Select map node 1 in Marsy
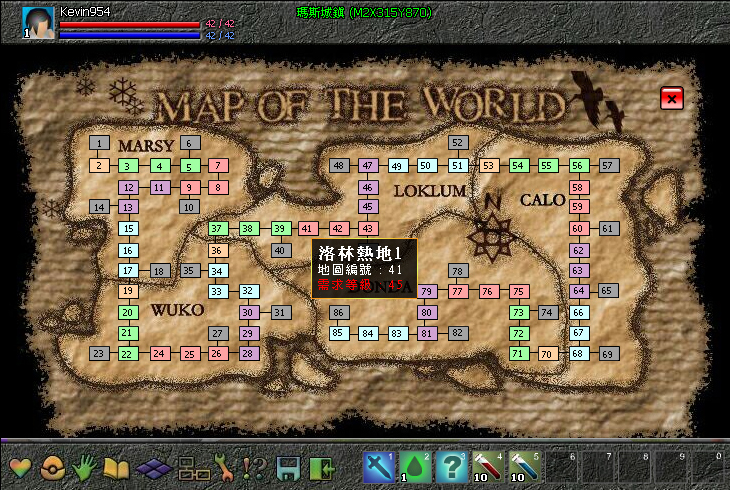Screen dimensions: 730x490 (x=99, y=143)
